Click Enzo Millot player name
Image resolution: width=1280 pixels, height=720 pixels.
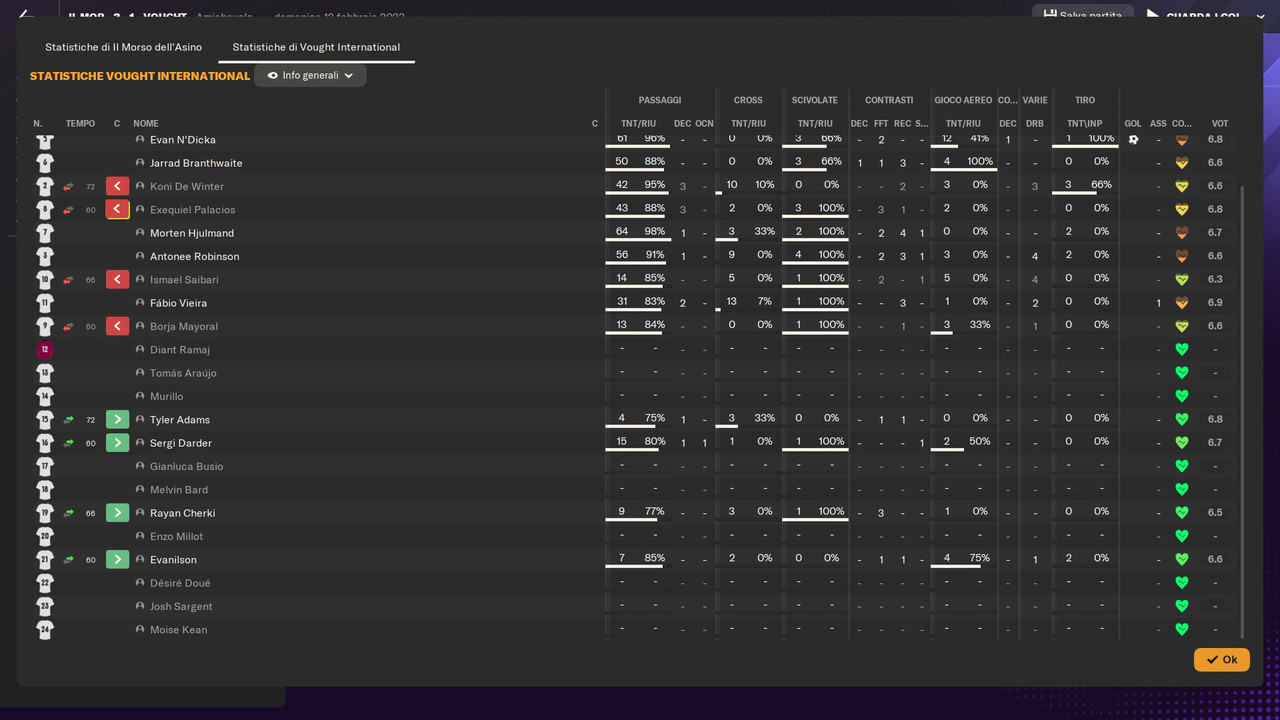[176, 536]
